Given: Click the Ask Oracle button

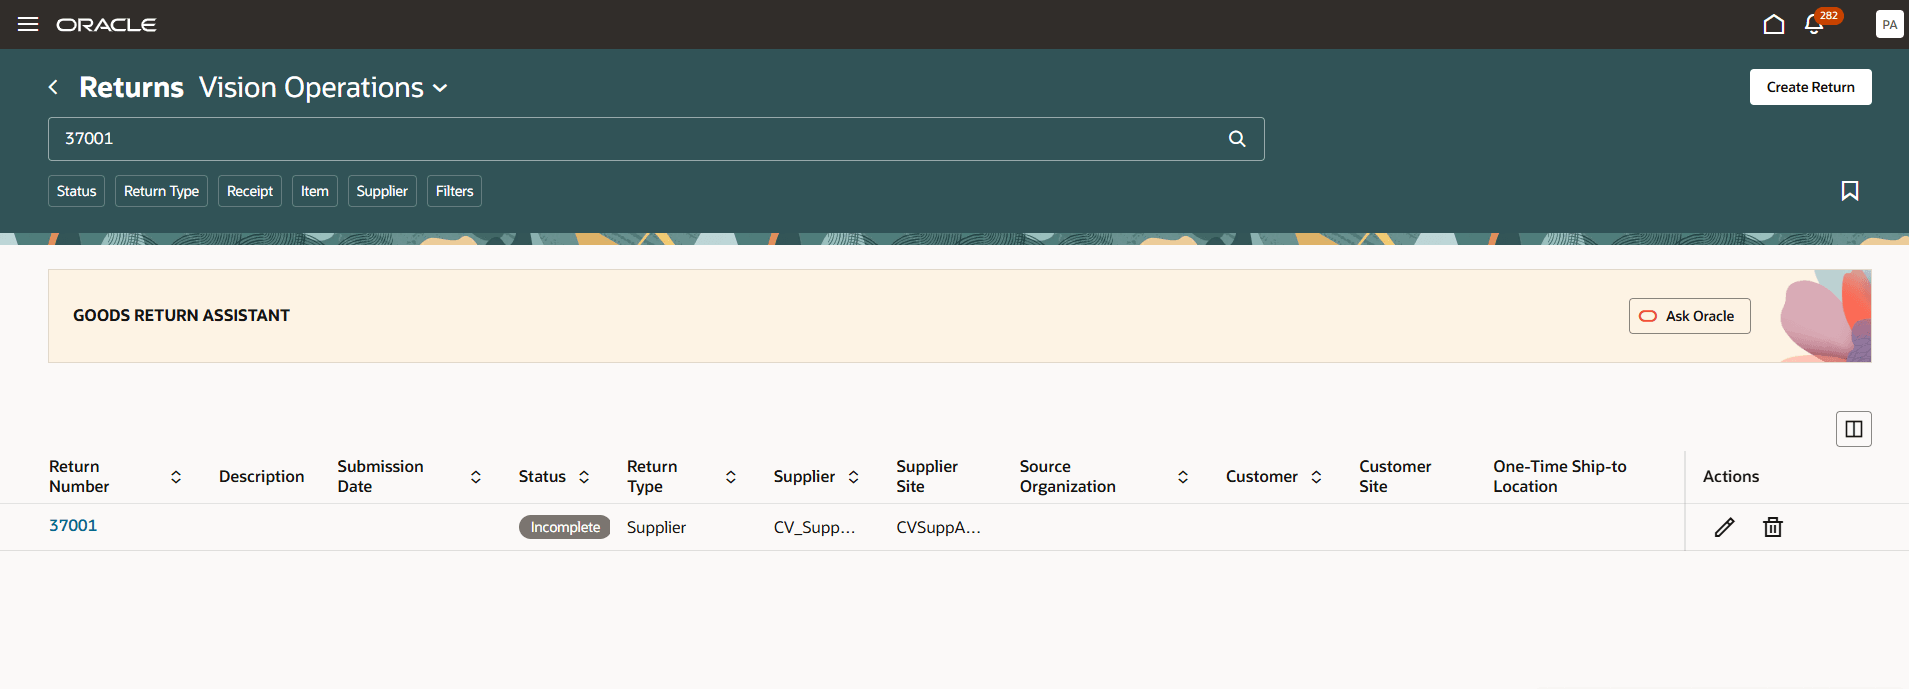Looking at the screenshot, I should click(x=1689, y=316).
